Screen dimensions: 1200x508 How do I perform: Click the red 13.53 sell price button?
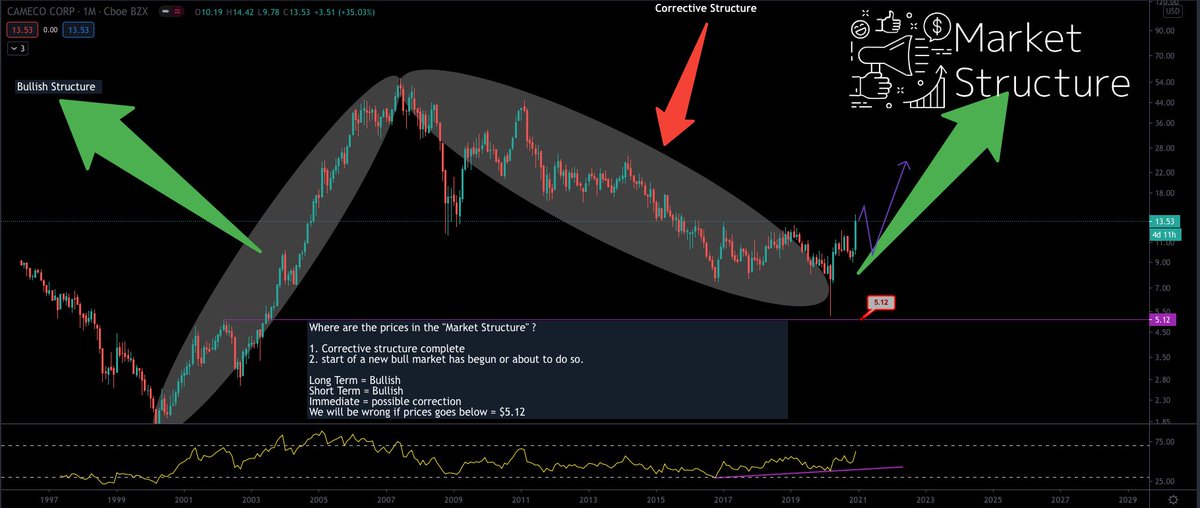click(22, 30)
